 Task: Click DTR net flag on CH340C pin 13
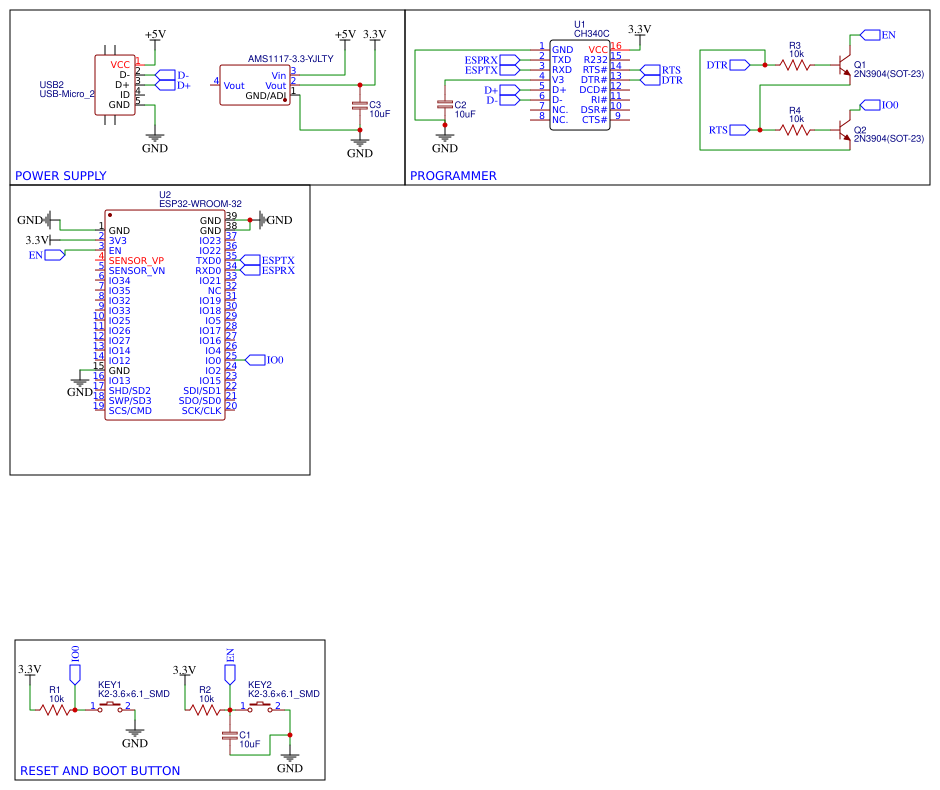[x=661, y=80]
